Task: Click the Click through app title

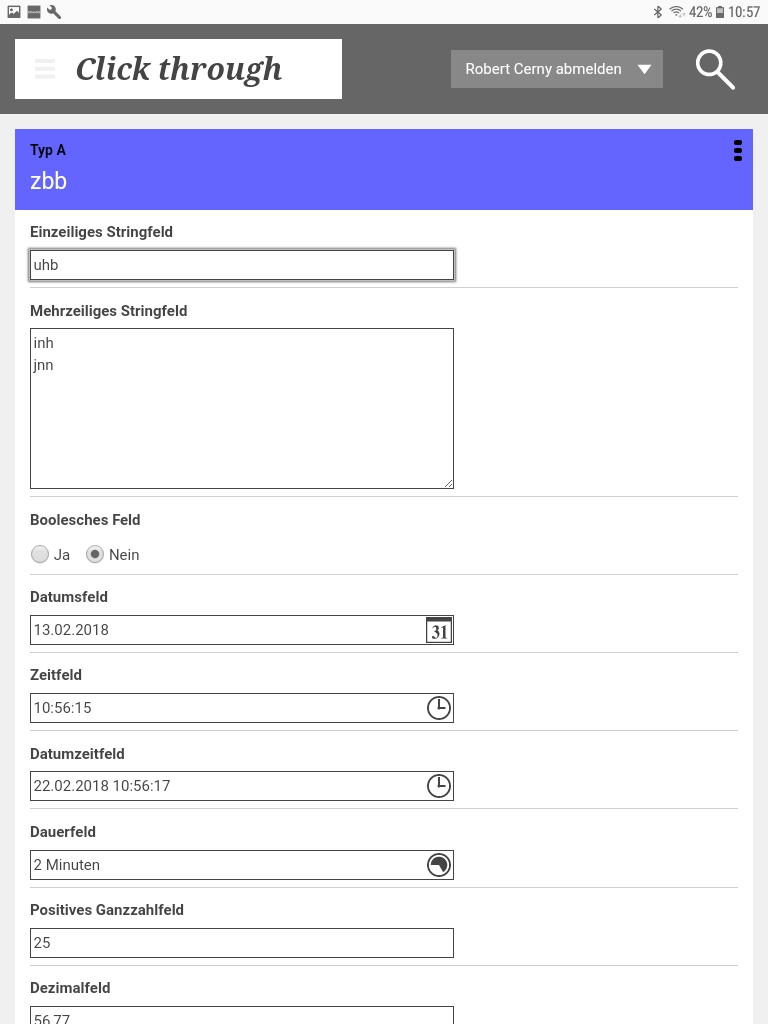Action: coord(179,69)
